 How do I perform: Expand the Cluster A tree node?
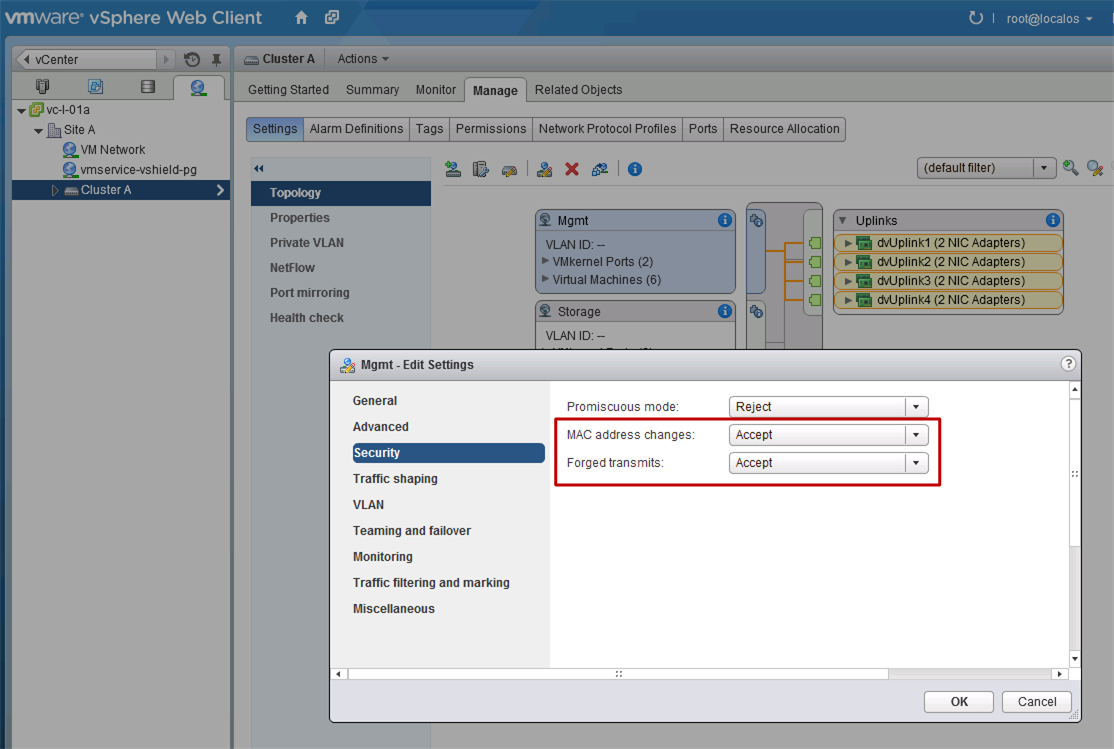click(x=55, y=190)
